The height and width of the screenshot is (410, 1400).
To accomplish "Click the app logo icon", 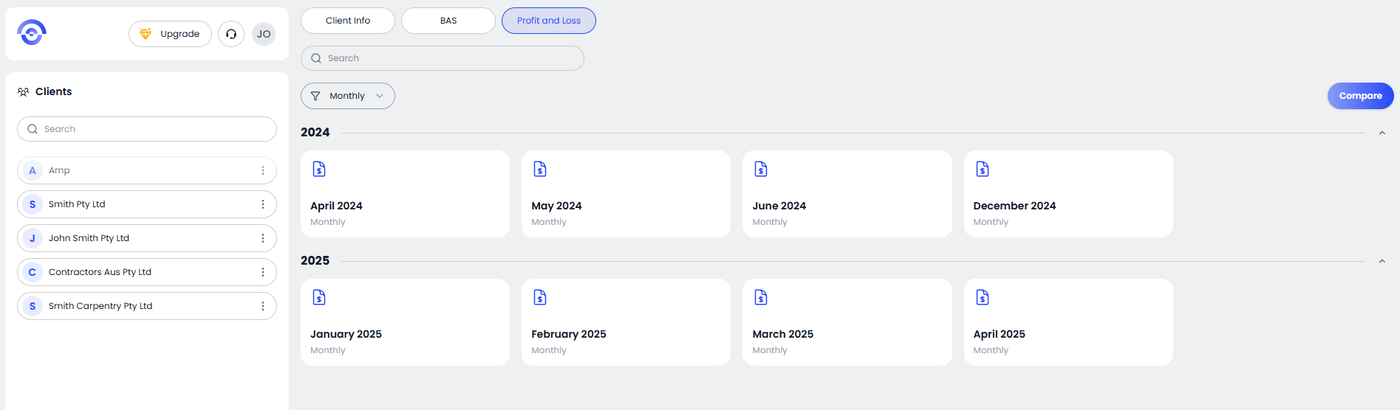I will coord(32,33).
